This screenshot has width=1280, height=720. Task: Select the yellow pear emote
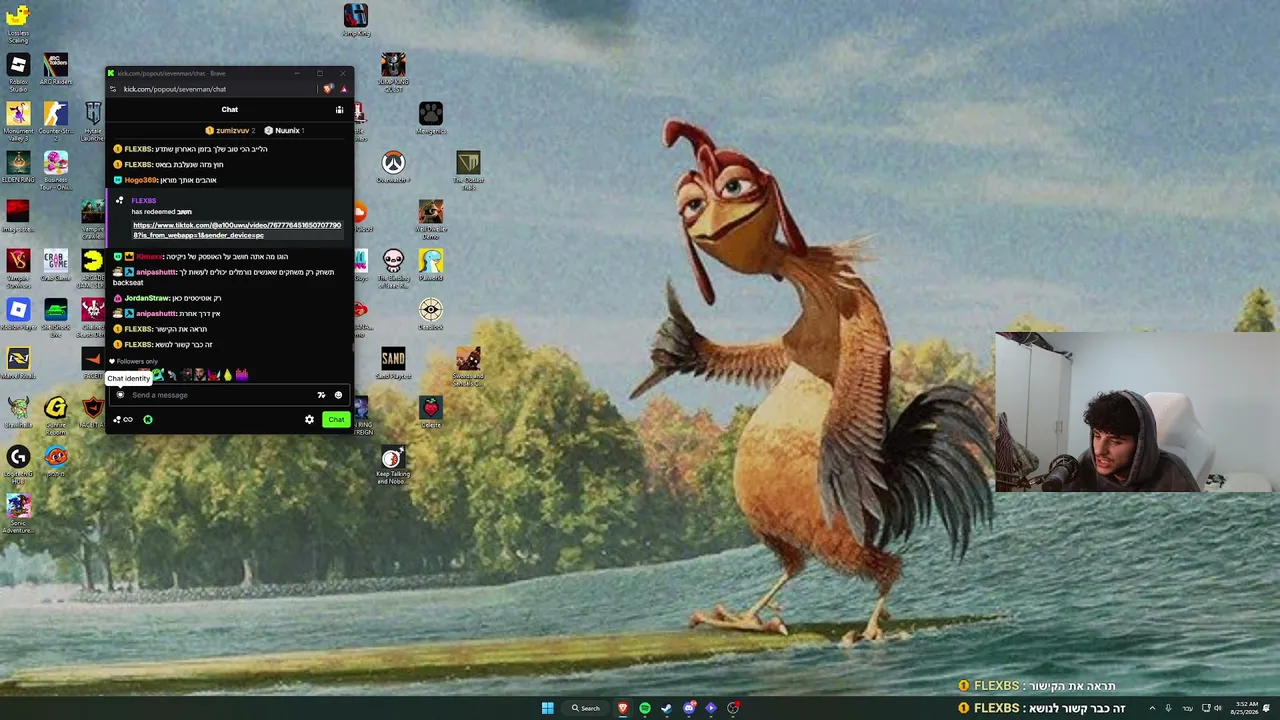click(x=228, y=375)
